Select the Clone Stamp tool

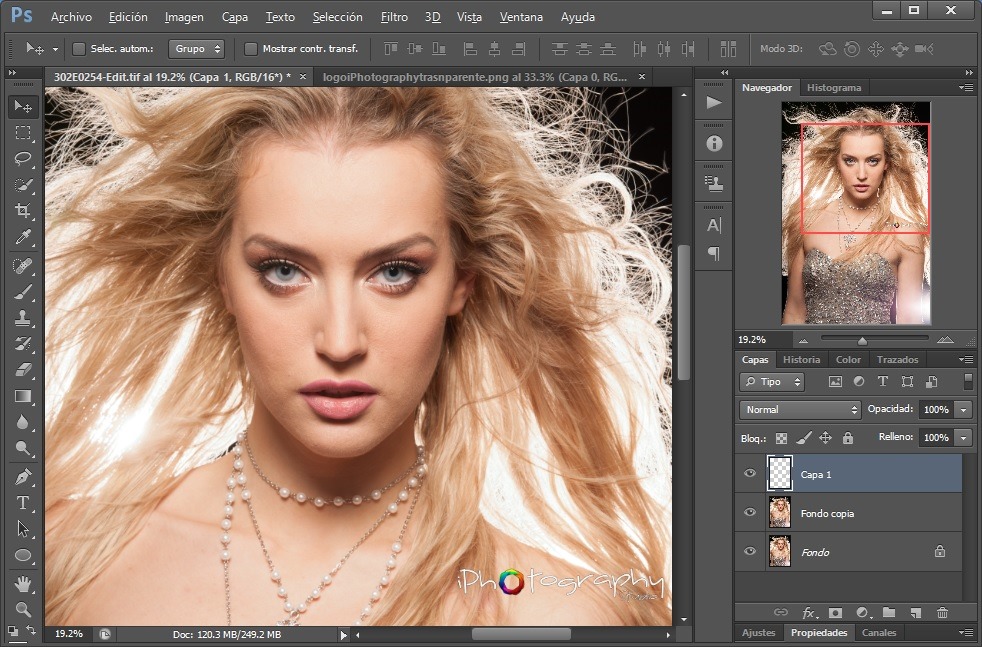pos(23,318)
